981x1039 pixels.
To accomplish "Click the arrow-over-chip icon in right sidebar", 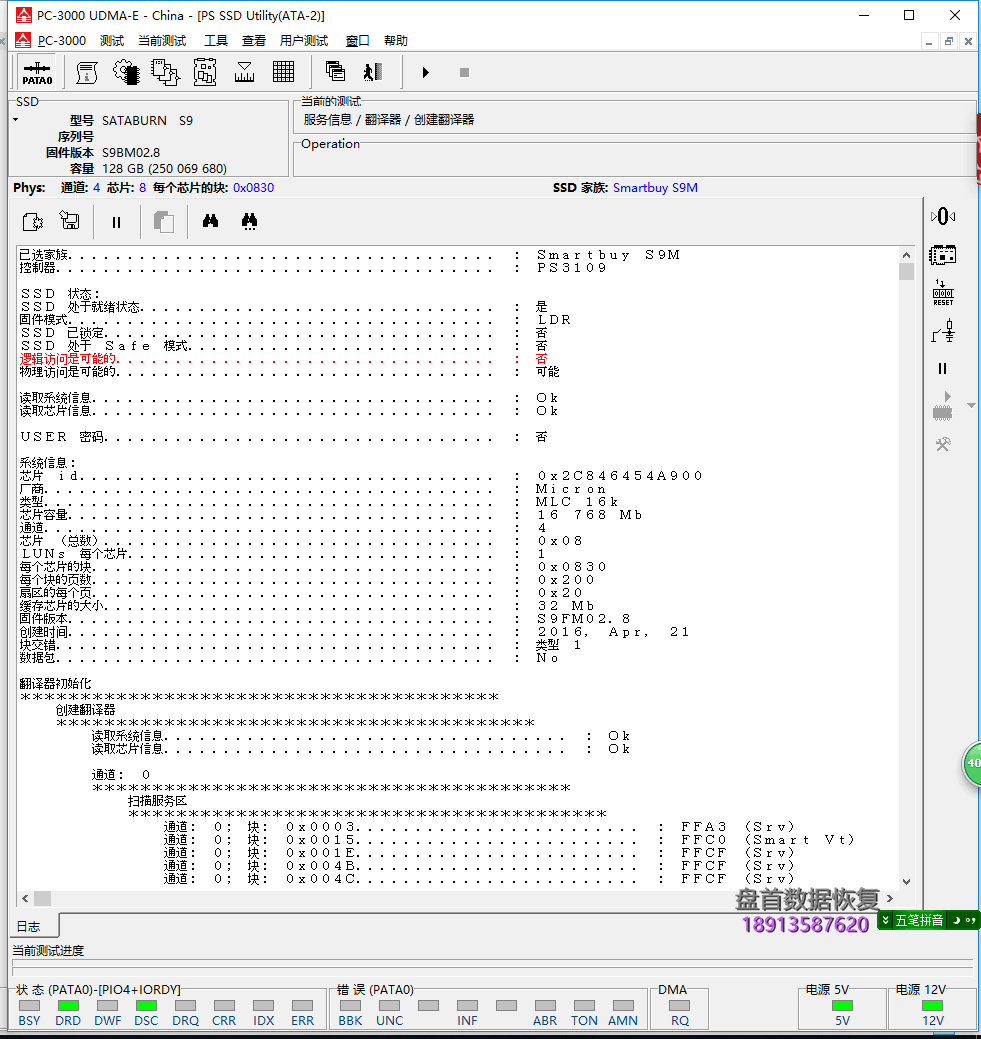I will (x=943, y=406).
